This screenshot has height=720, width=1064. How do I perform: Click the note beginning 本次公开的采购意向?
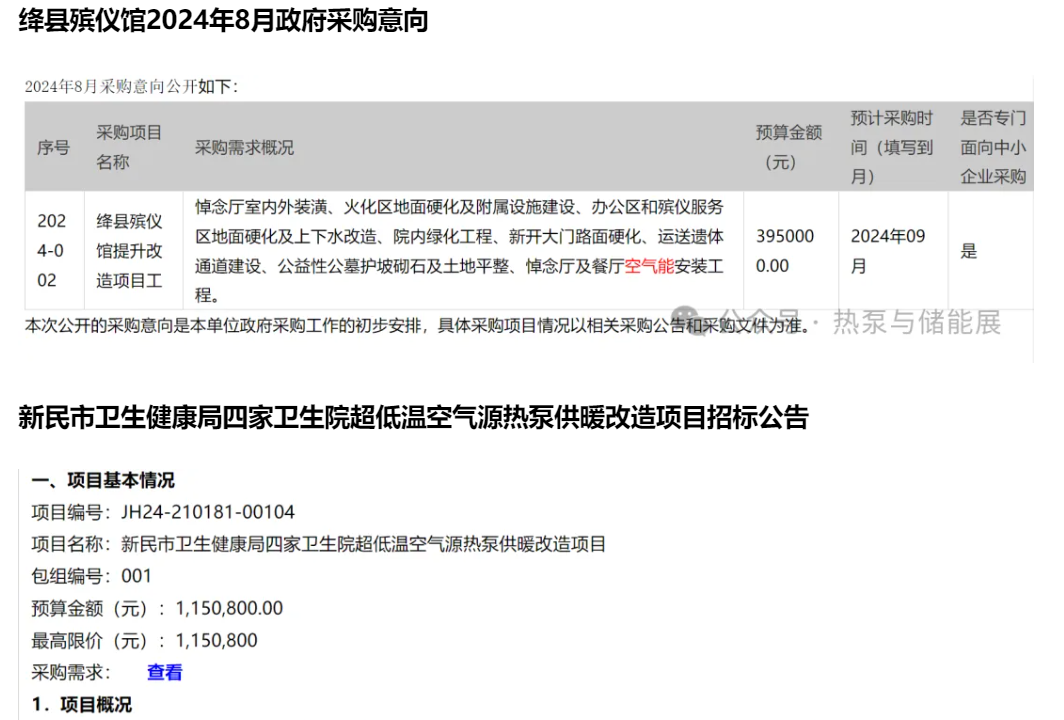[x=417, y=326]
